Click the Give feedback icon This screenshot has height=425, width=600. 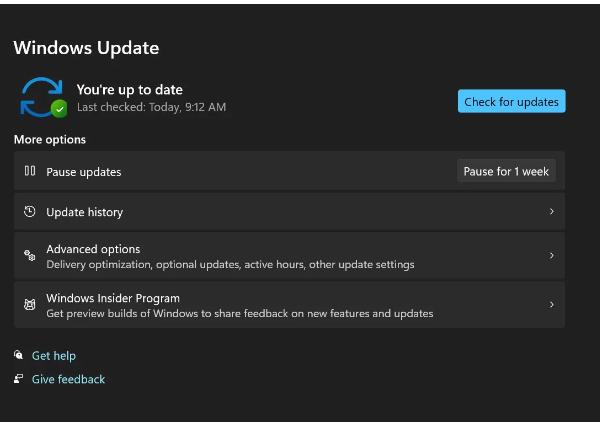(x=19, y=379)
